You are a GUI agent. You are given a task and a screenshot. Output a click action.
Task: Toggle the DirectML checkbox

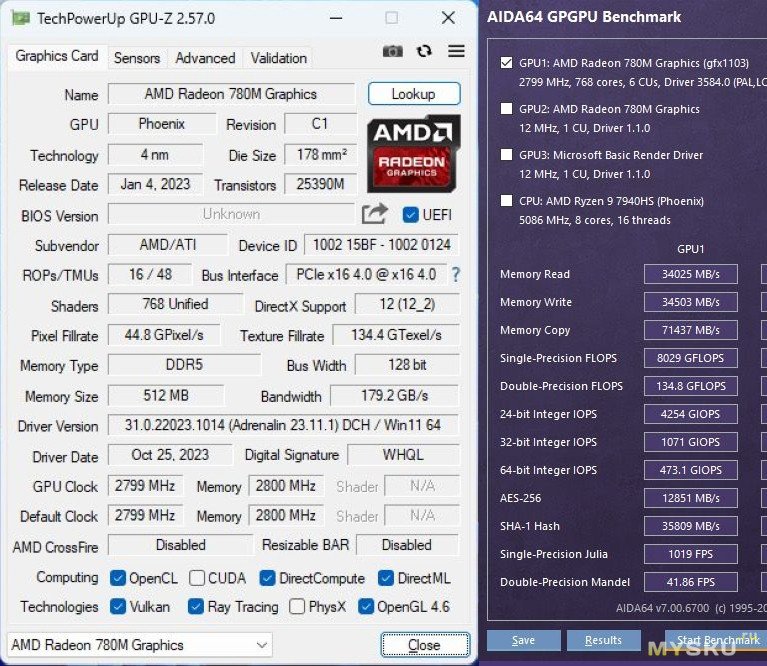pyautogui.click(x=386, y=578)
